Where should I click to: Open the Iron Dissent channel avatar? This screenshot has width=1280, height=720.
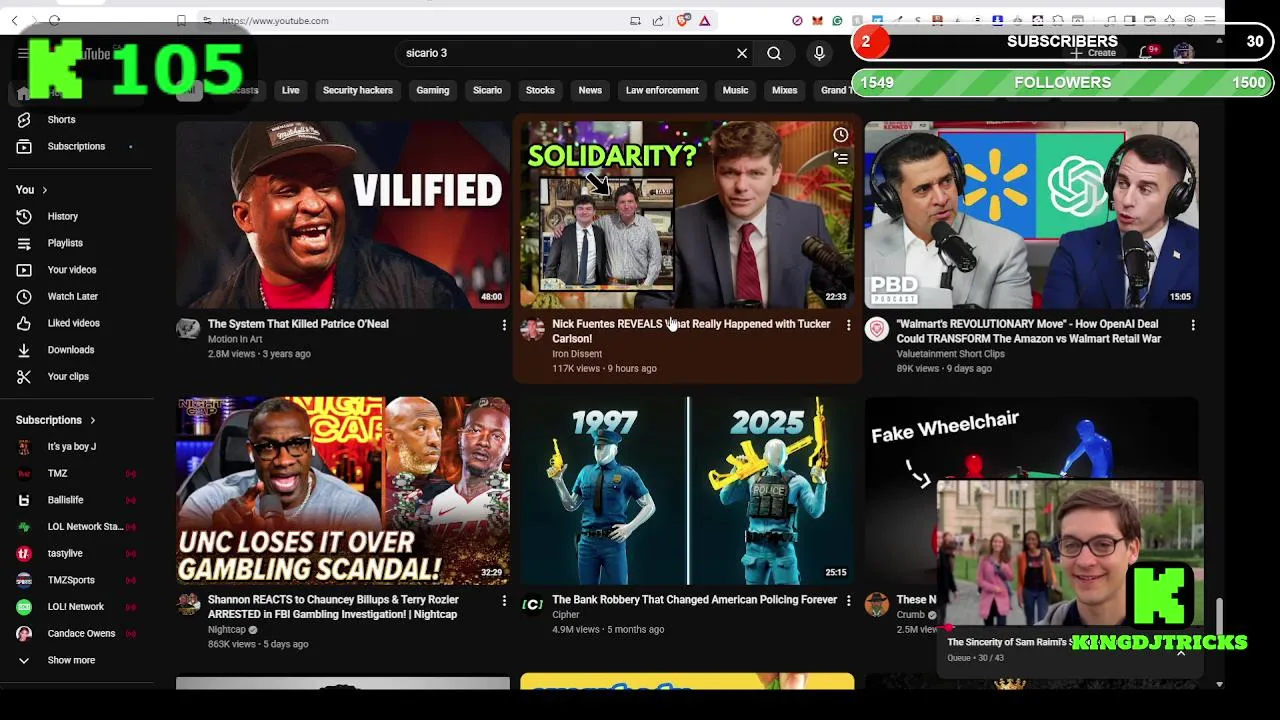[532, 329]
